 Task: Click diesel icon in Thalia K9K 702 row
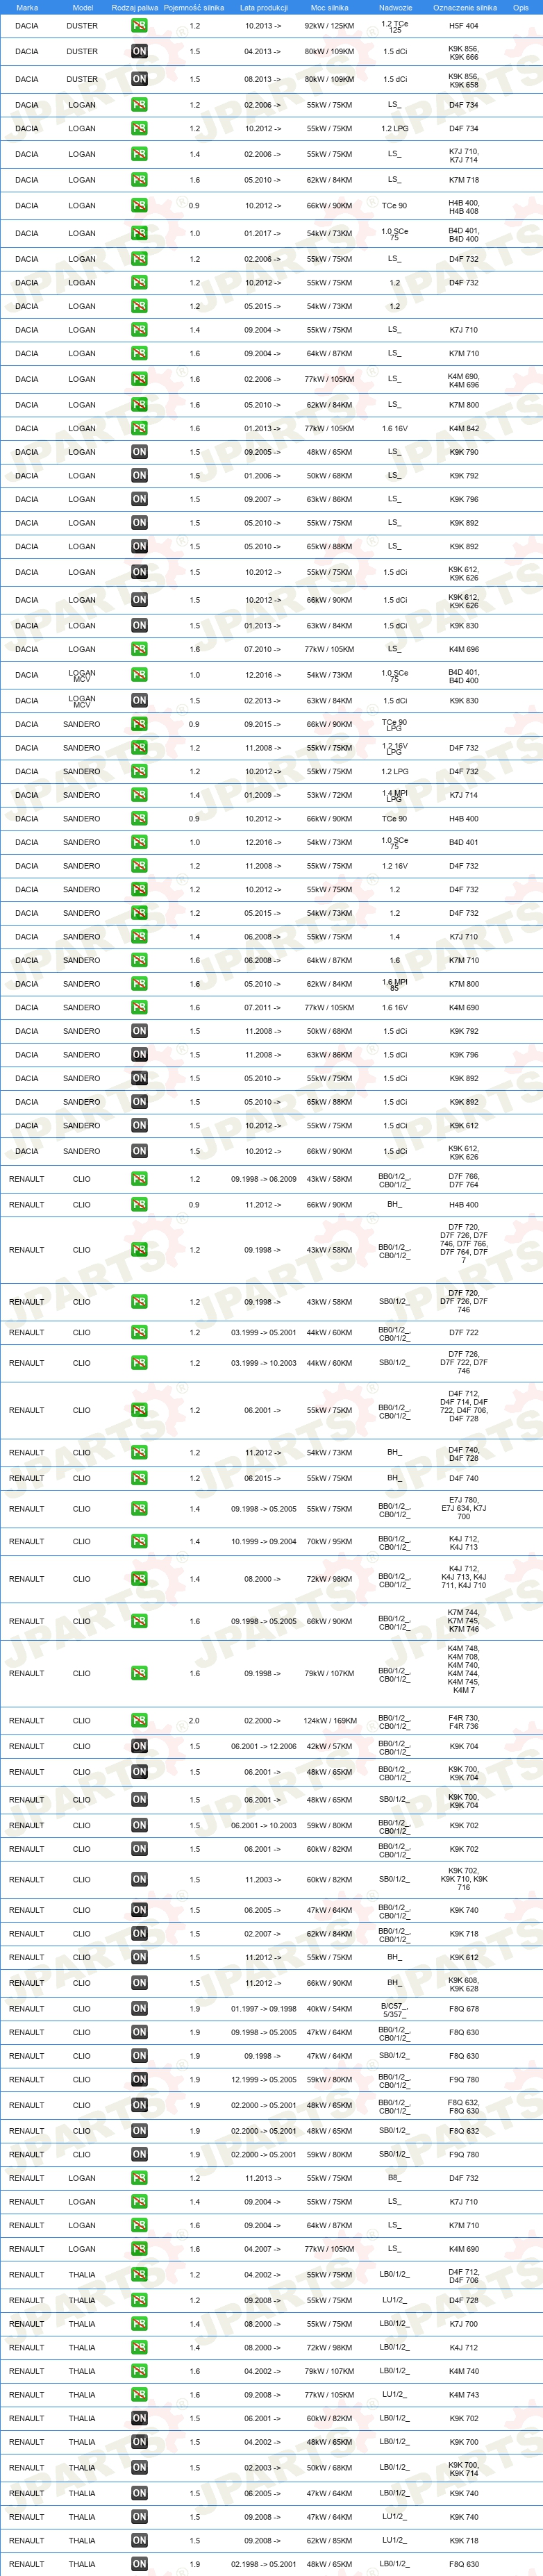[x=139, y=2418]
